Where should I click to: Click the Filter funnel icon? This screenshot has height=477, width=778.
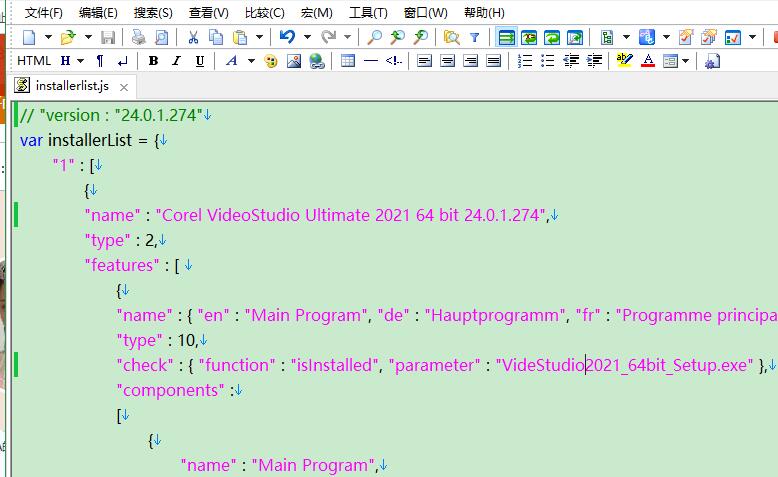[x=475, y=37]
